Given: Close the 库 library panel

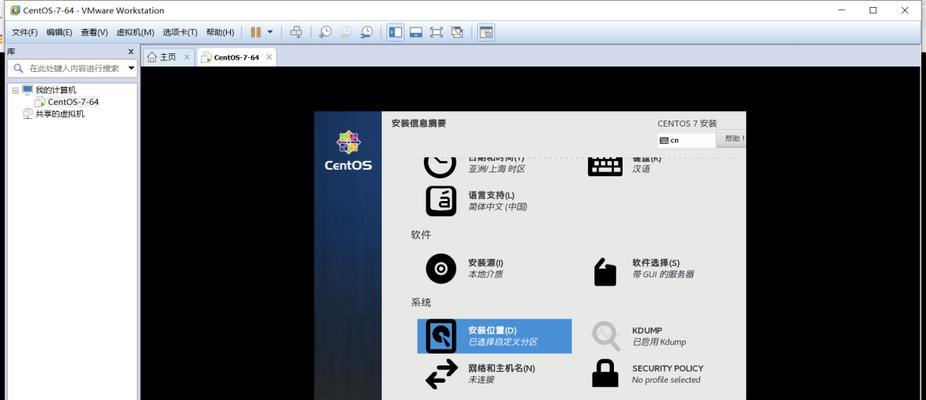Looking at the screenshot, I should 131,51.
